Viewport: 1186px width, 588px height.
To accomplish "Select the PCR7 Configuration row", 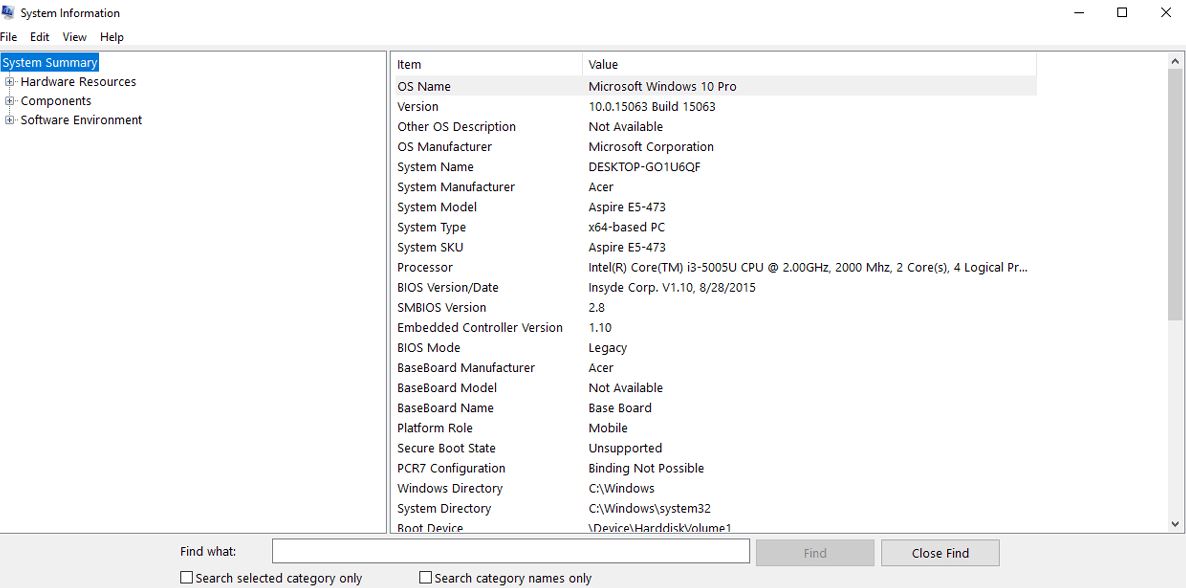I will tap(715, 468).
